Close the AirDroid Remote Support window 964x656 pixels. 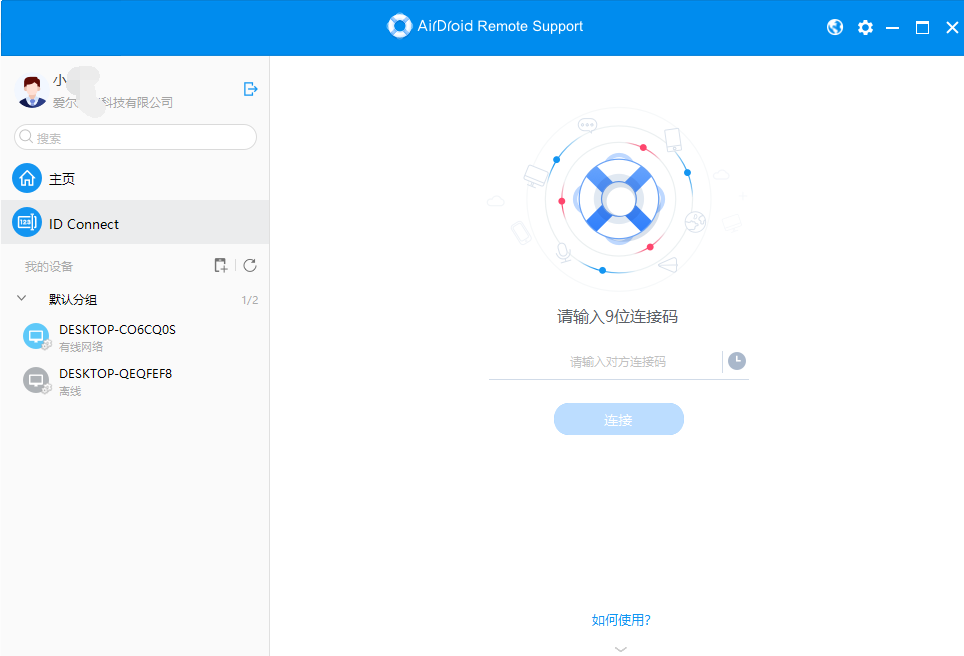point(952,28)
